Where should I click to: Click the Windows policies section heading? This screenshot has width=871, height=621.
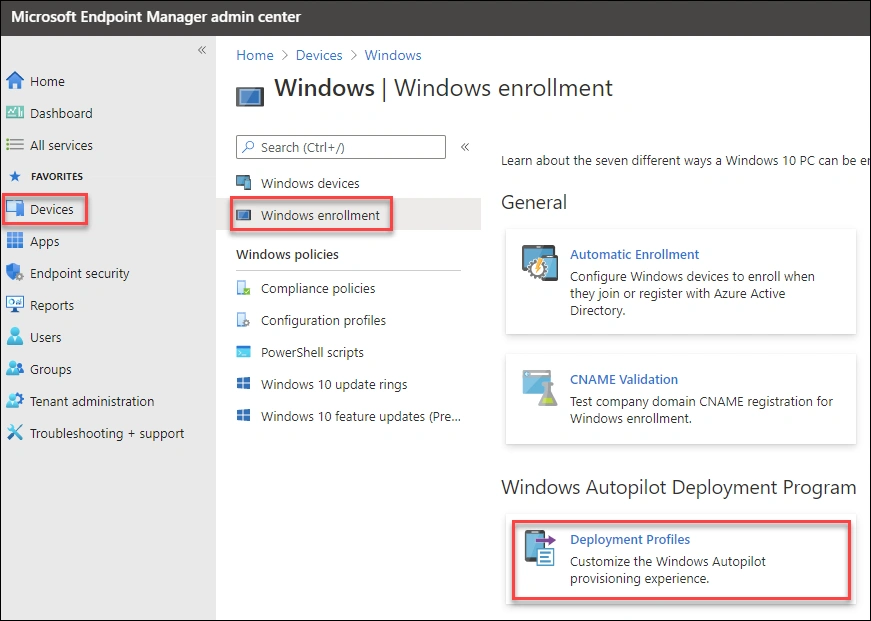coord(287,254)
